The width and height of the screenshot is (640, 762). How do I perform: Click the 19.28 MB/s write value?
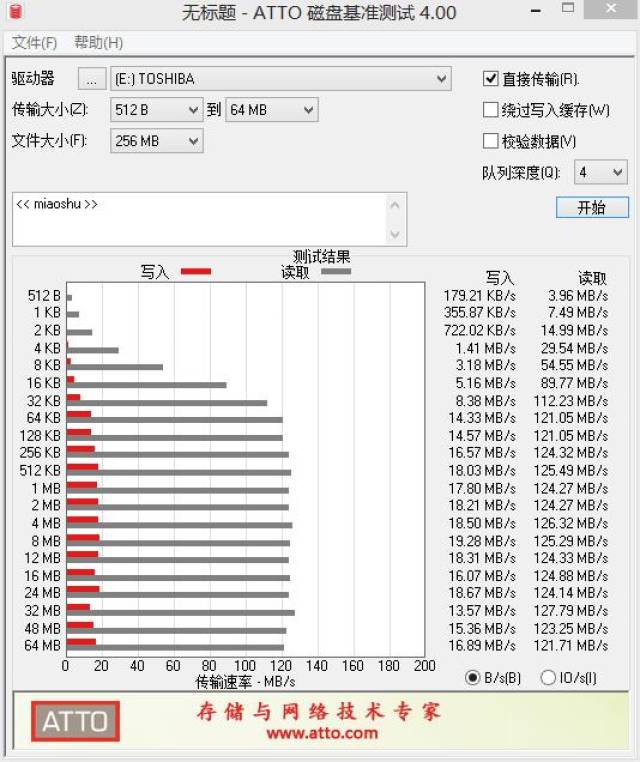pos(482,541)
